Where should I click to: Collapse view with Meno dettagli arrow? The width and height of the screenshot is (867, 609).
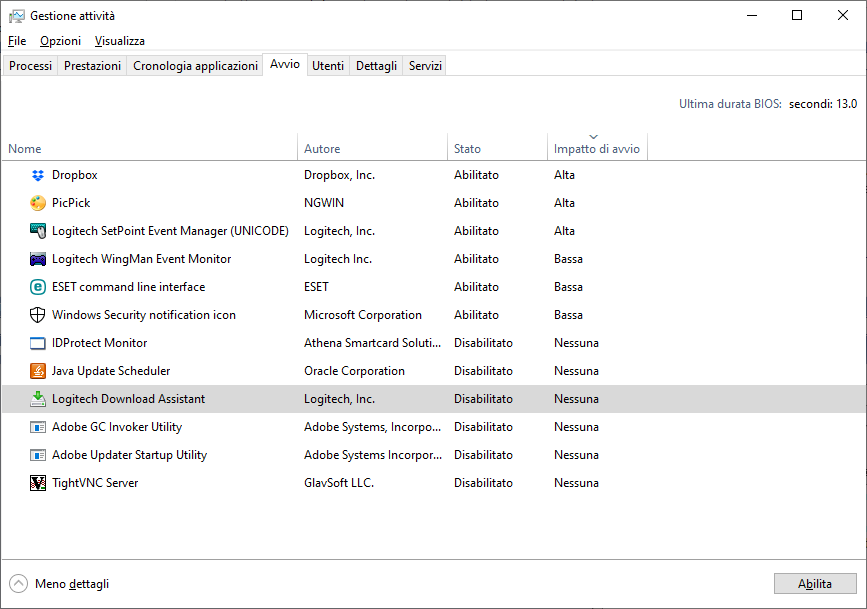18,584
